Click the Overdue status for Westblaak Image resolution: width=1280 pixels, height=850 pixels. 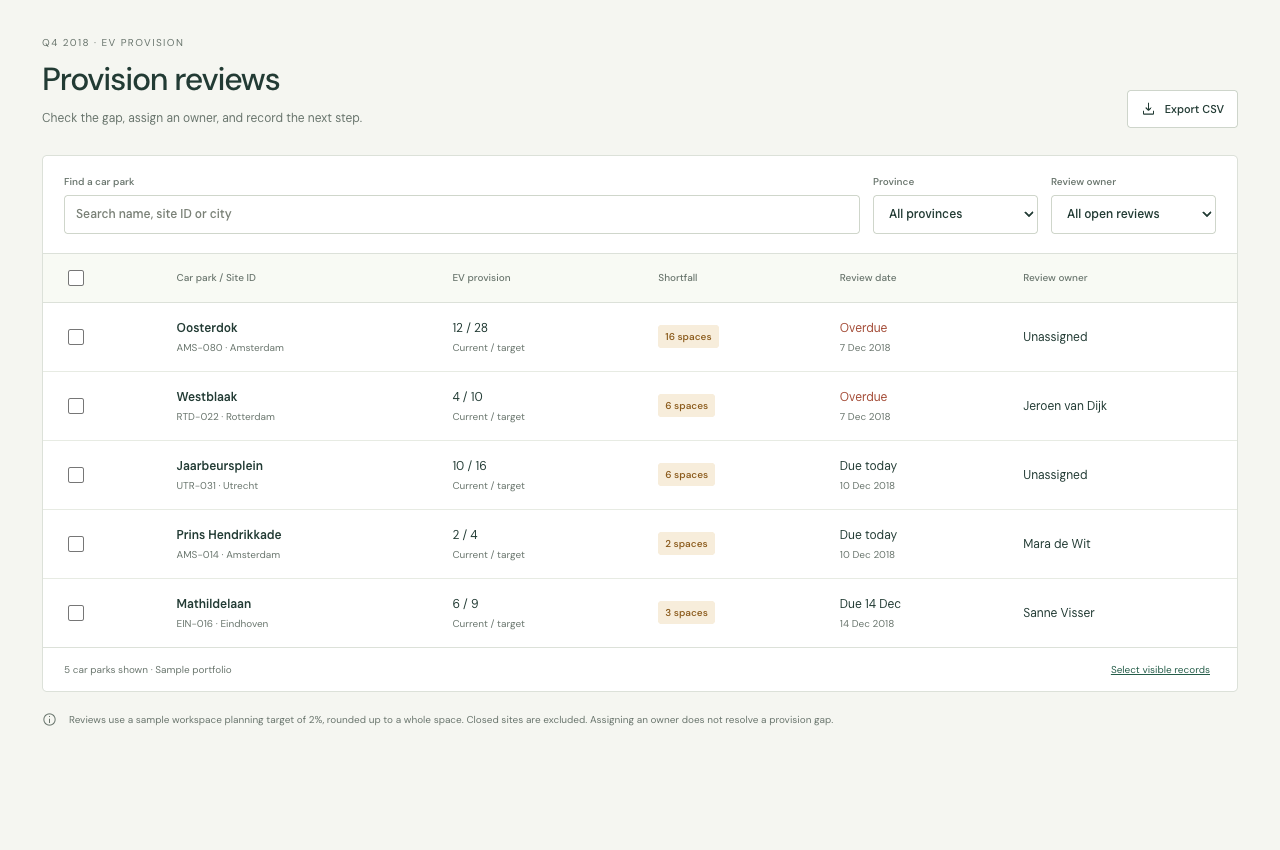point(863,397)
